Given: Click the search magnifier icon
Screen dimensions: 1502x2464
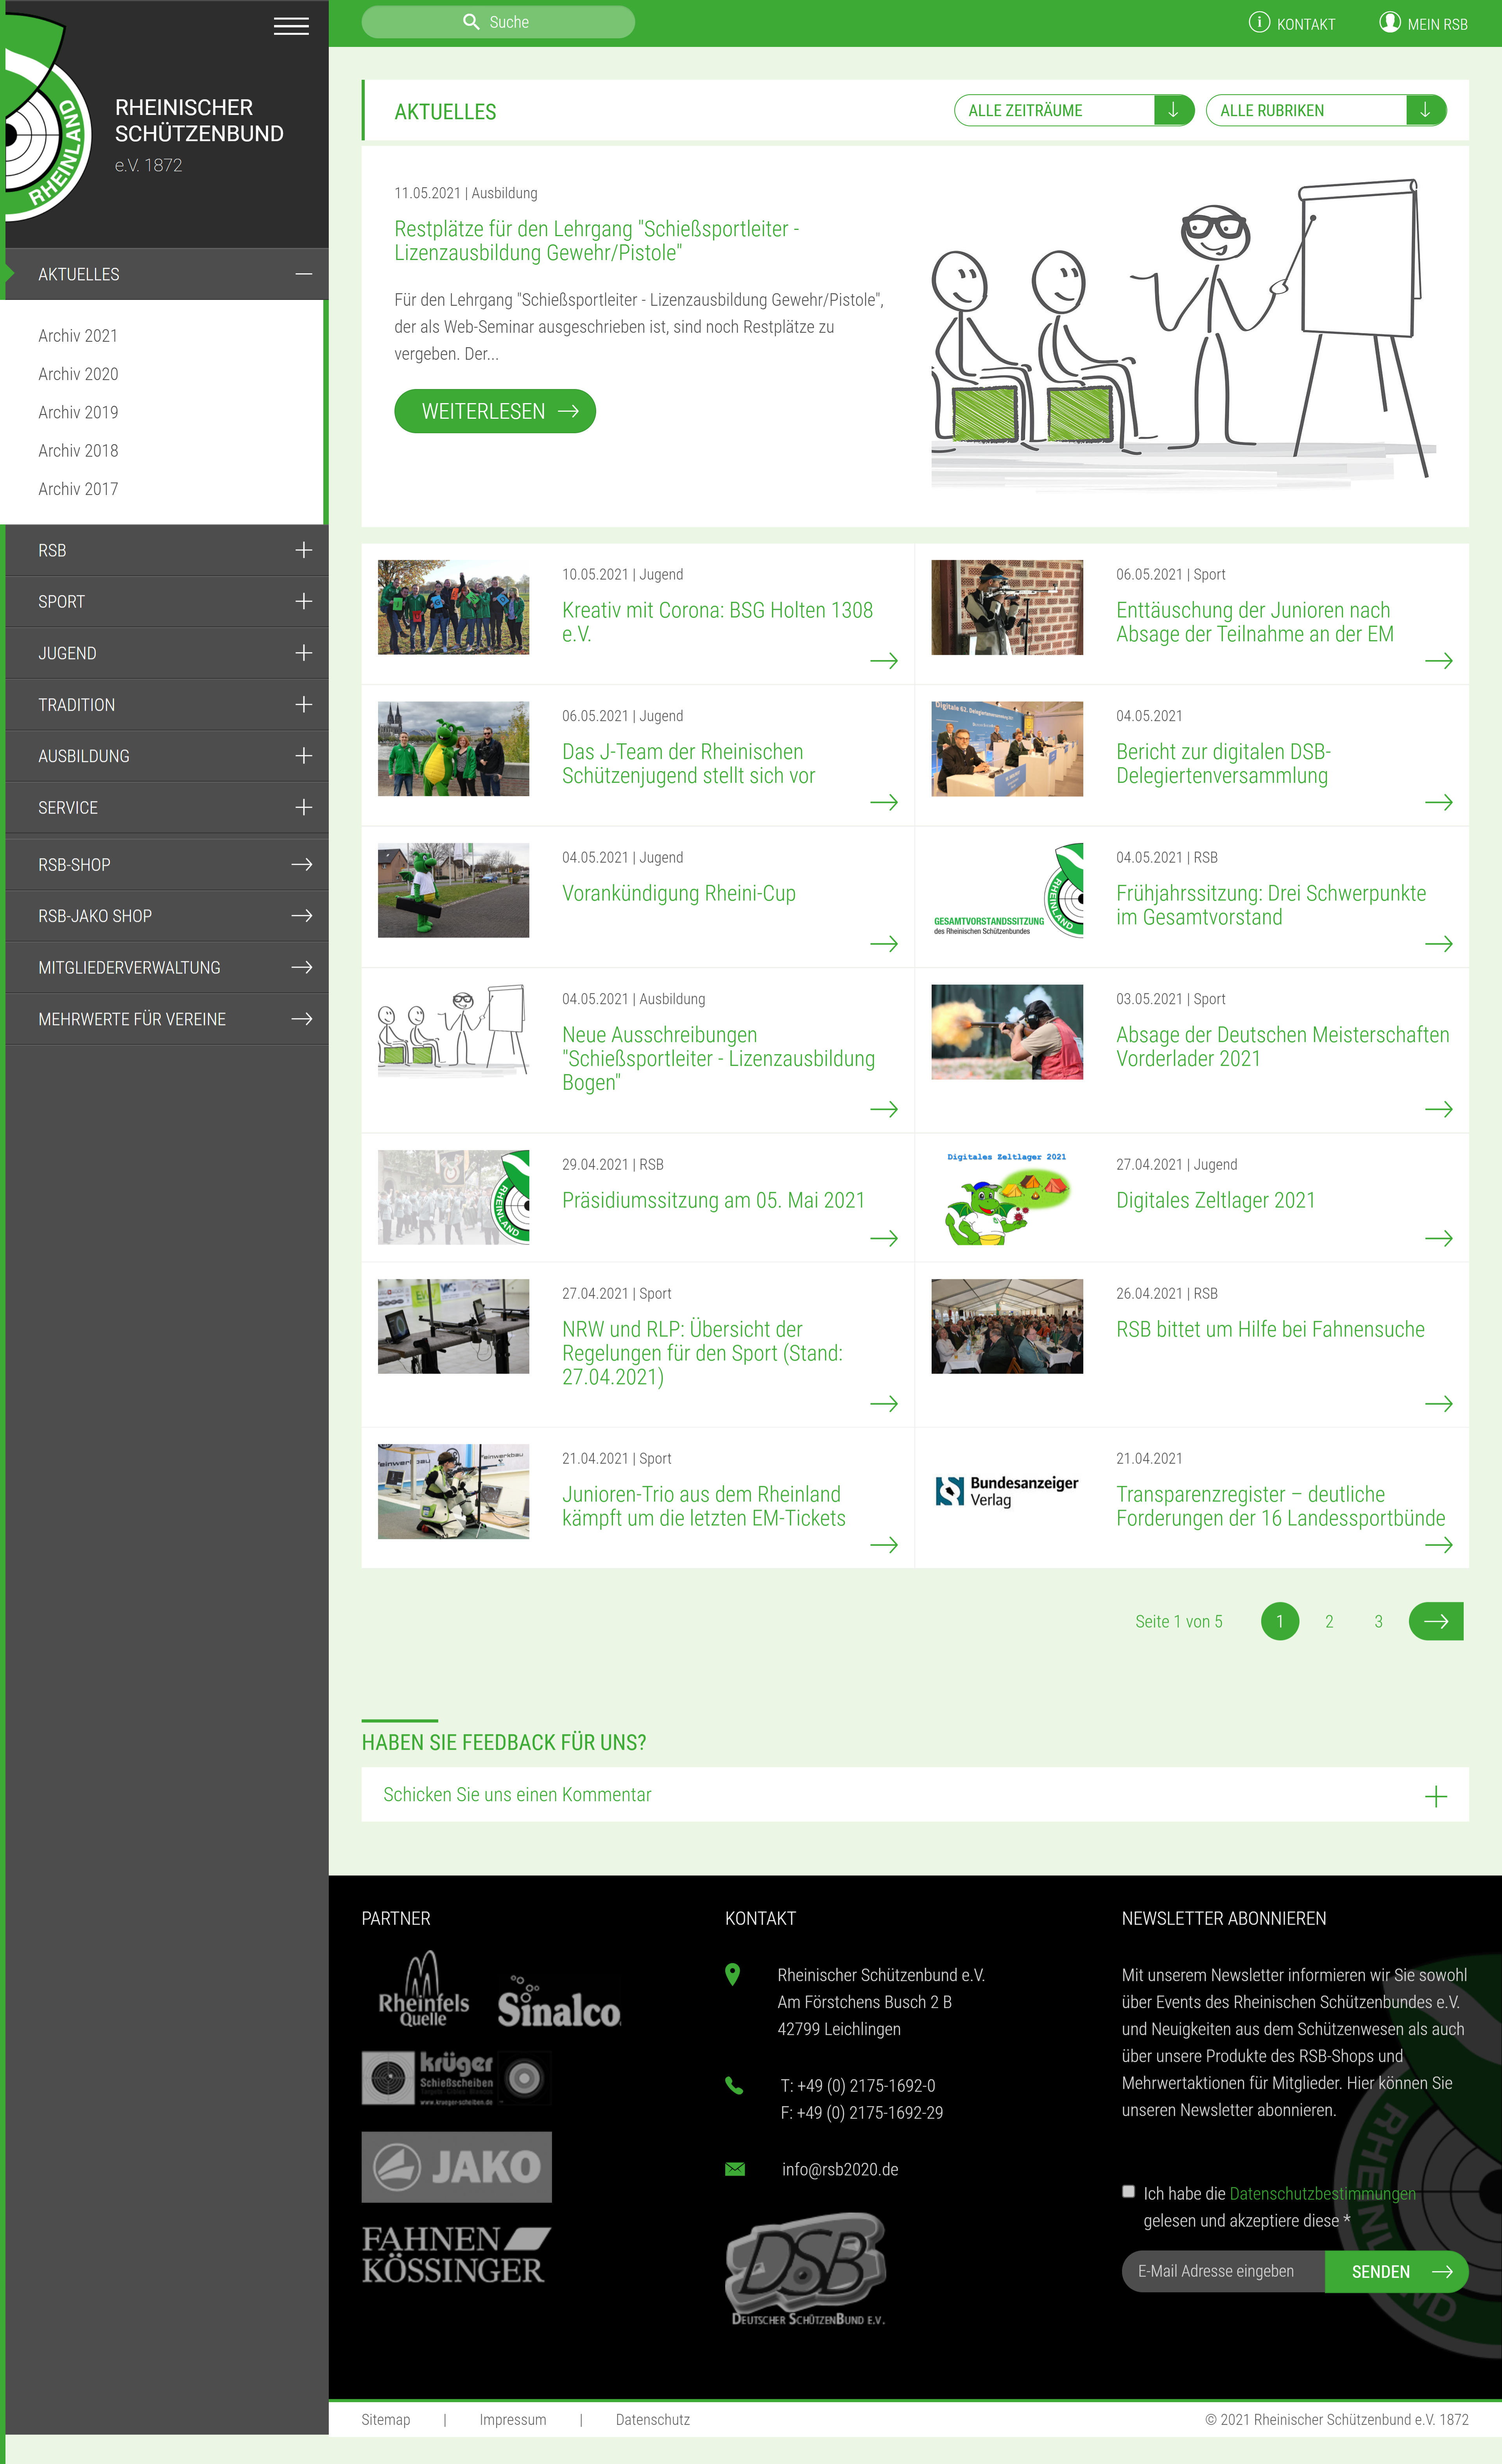Looking at the screenshot, I should click(x=471, y=22).
